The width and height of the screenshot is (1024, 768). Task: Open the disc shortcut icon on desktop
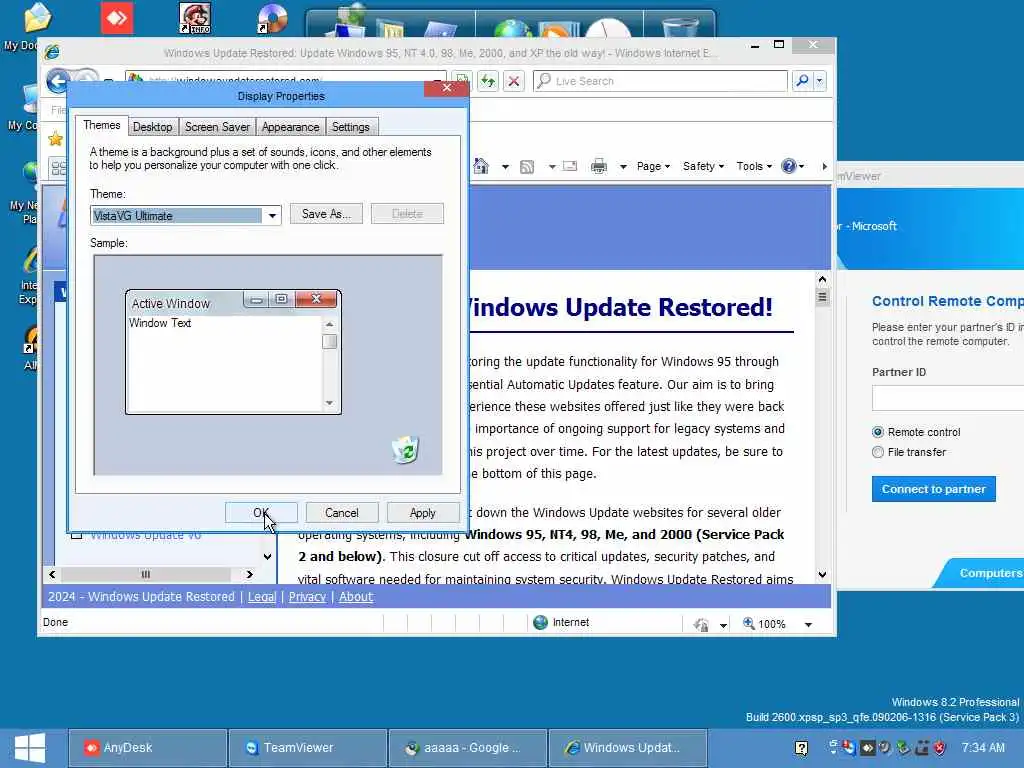[272, 18]
